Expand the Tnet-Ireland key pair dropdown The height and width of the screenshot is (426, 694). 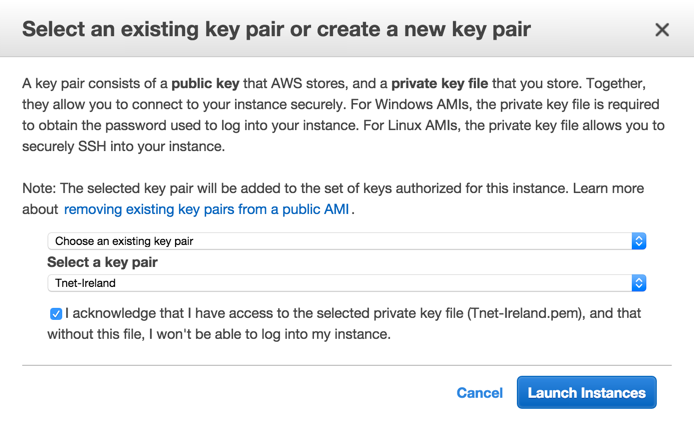pyautogui.click(x=340, y=283)
